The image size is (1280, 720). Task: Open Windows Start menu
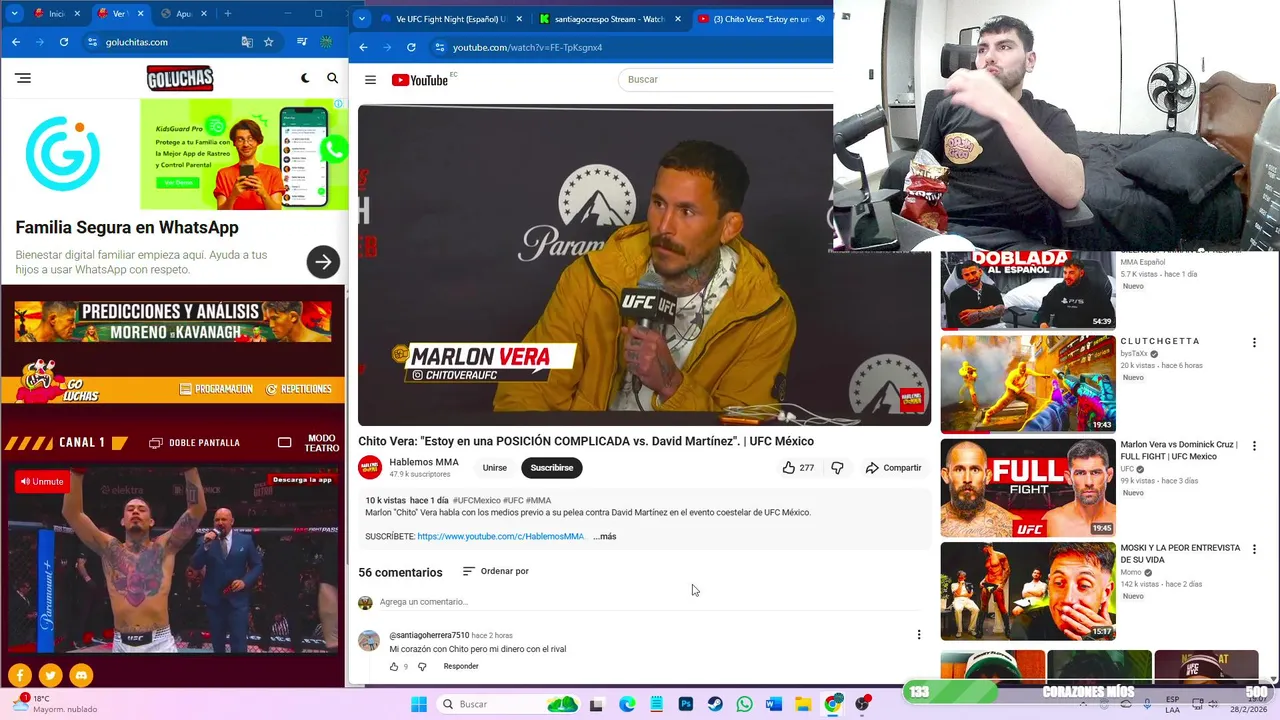pyautogui.click(x=419, y=704)
